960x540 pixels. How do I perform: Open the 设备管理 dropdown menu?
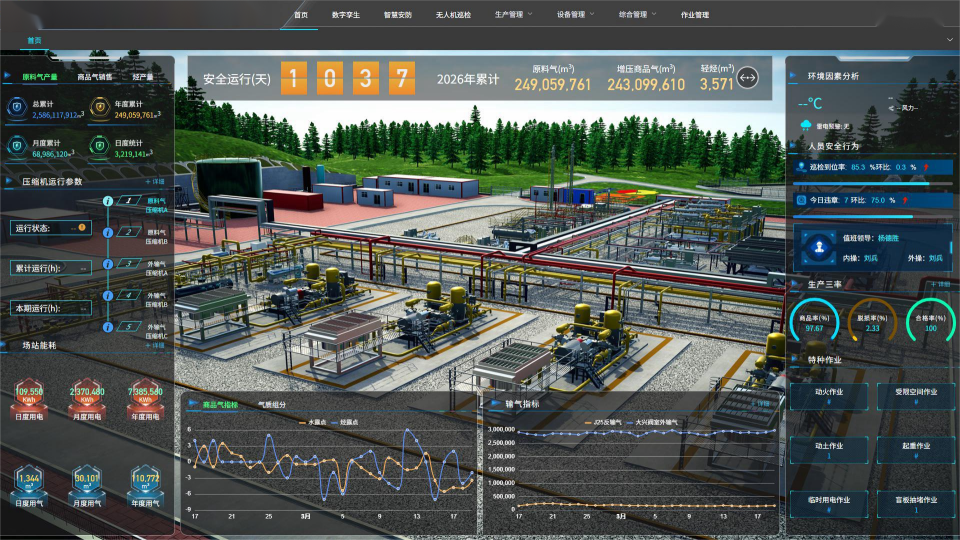575,15
